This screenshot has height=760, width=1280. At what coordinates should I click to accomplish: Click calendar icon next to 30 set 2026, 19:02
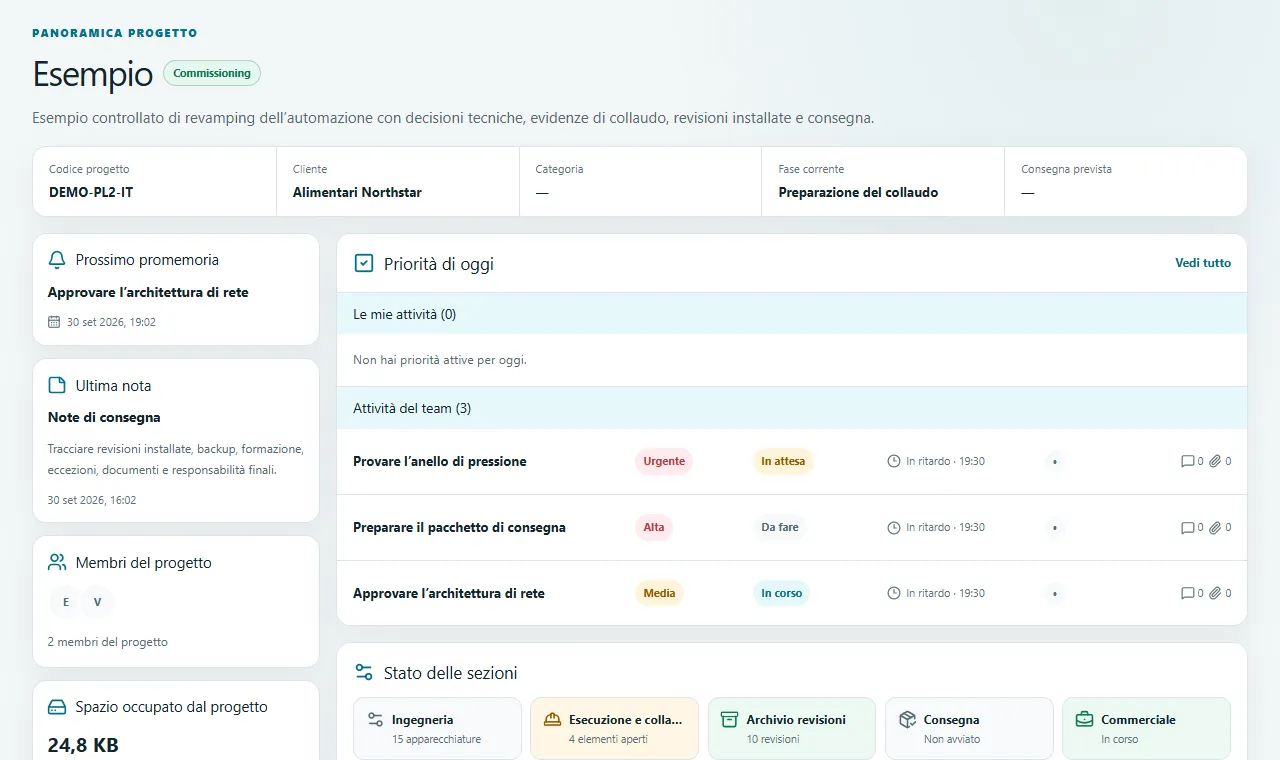(x=54, y=322)
